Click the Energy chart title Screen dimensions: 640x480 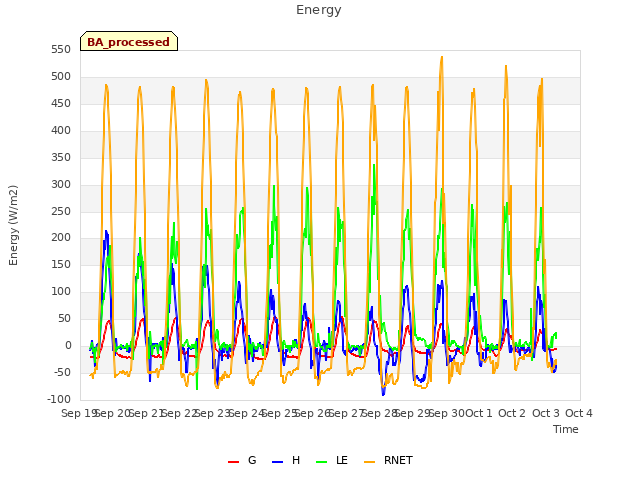pyautogui.click(x=318, y=10)
